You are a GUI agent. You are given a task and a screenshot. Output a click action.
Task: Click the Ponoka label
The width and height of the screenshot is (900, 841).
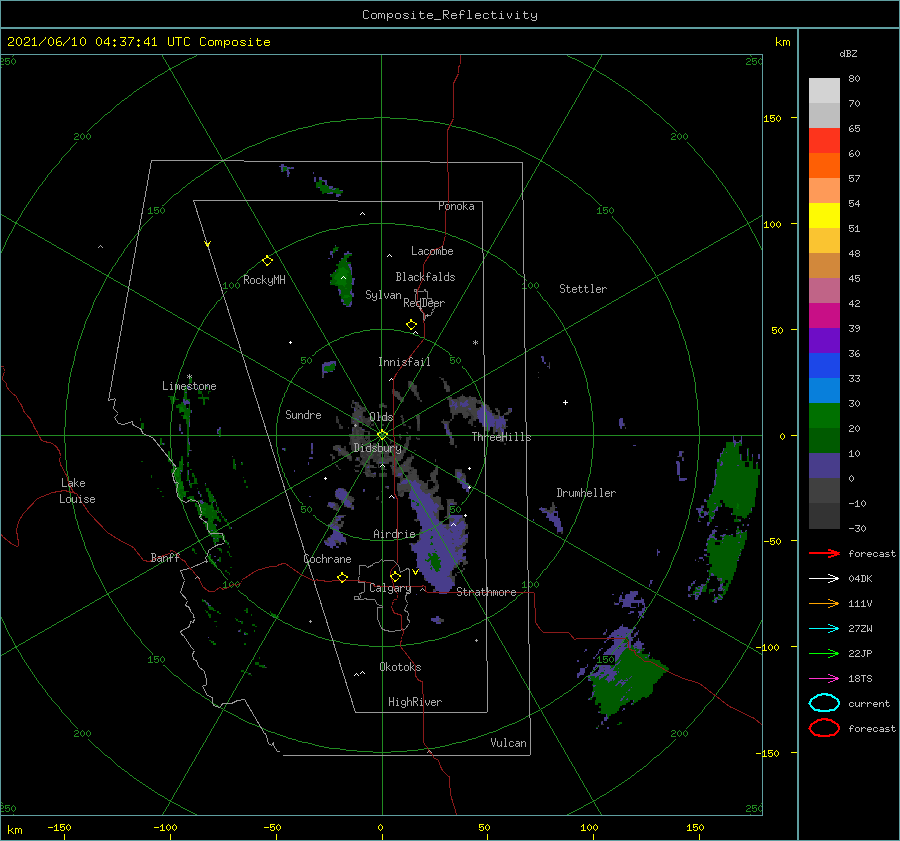(x=456, y=206)
